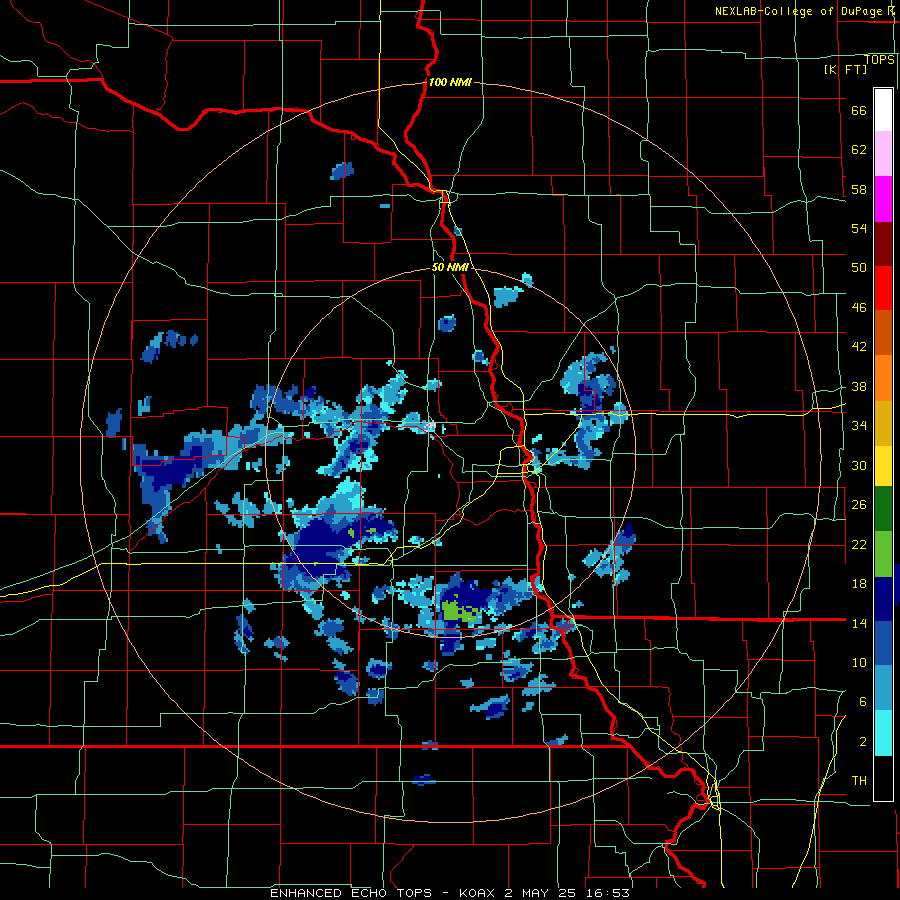The image size is (900, 900).
Task: Click the magenta 58 kft legend swatch
Action: click(883, 199)
